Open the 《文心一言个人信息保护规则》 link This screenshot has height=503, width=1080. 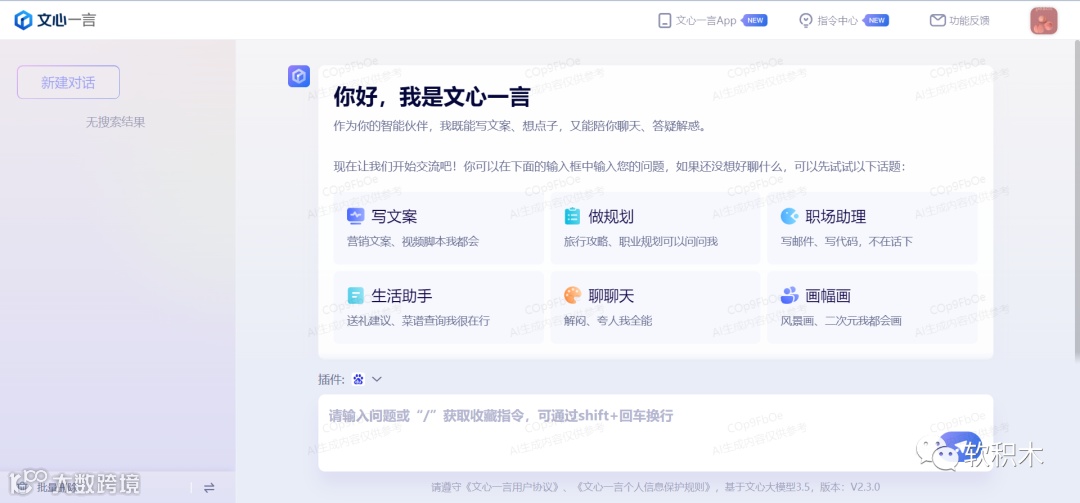(x=644, y=487)
